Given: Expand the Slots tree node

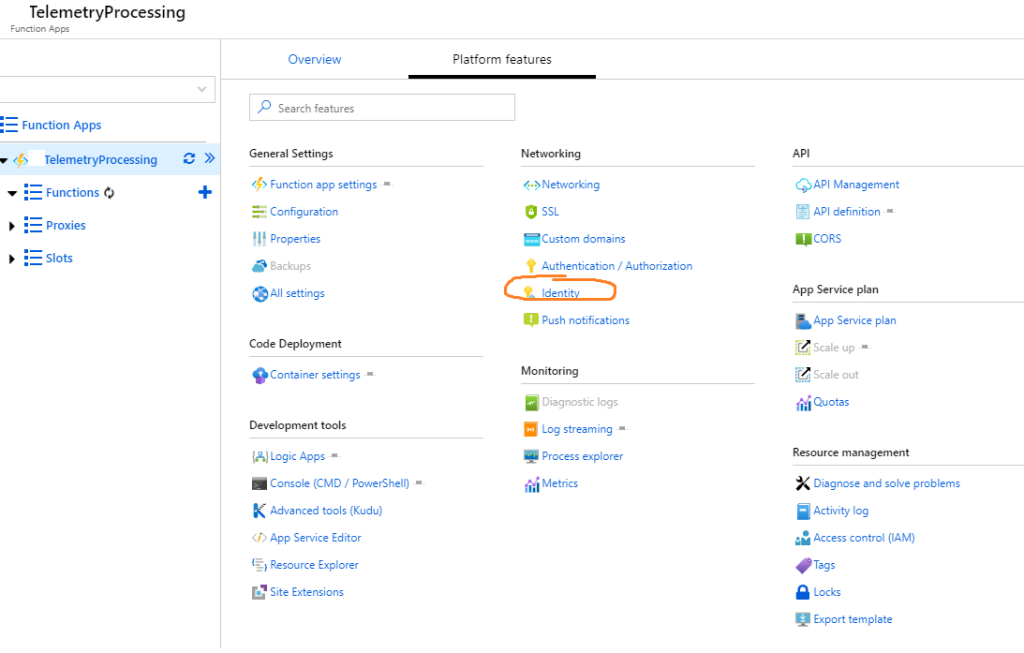Looking at the screenshot, I should coord(11,259).
